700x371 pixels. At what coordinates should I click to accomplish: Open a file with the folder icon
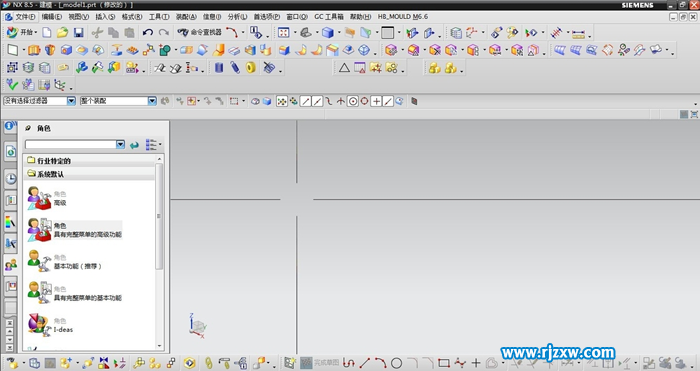pyautogui.click(x=62, y=33)
